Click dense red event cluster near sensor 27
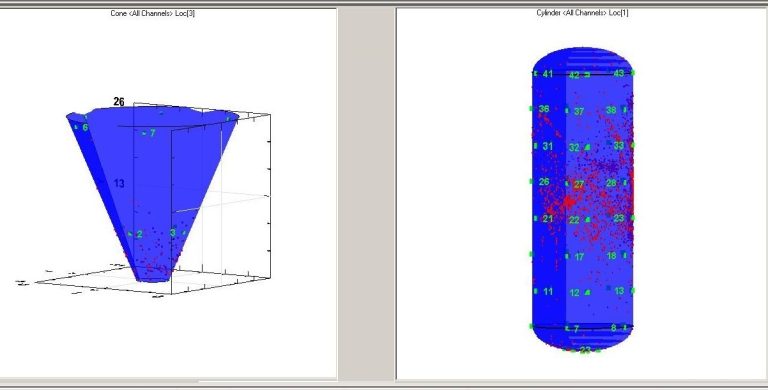Screen dimensions: 768x390 [569, 201]
